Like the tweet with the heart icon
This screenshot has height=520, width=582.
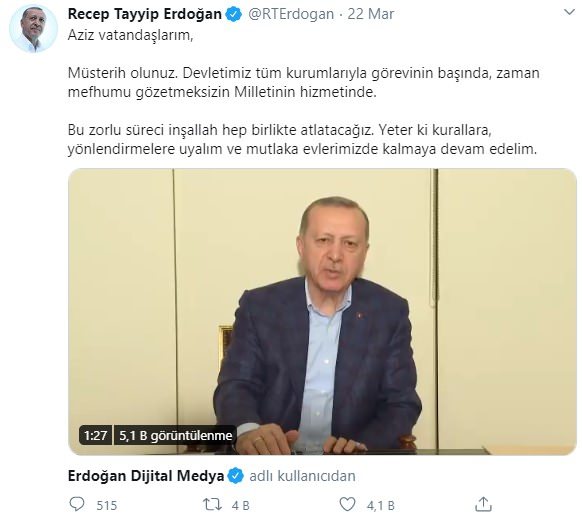click(347, 504)
